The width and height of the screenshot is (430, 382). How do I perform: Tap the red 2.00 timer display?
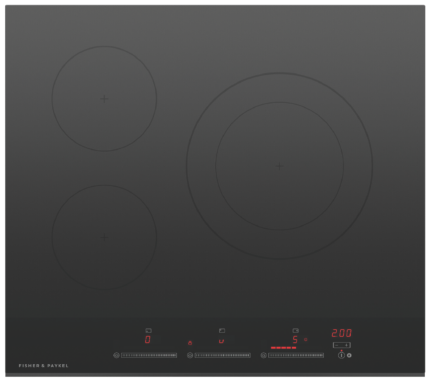(x=341, y=333)
